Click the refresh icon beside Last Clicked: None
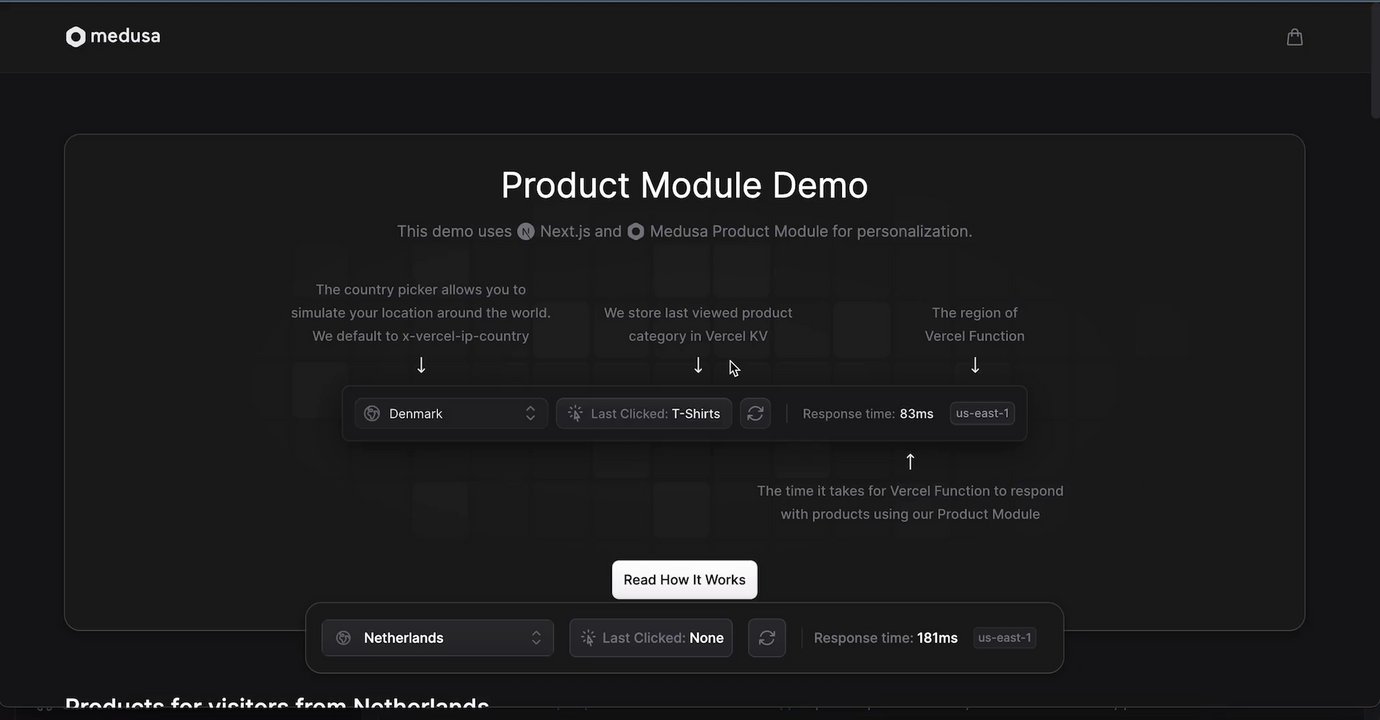This screenshot has height=720, width=1380. point(767,638)
